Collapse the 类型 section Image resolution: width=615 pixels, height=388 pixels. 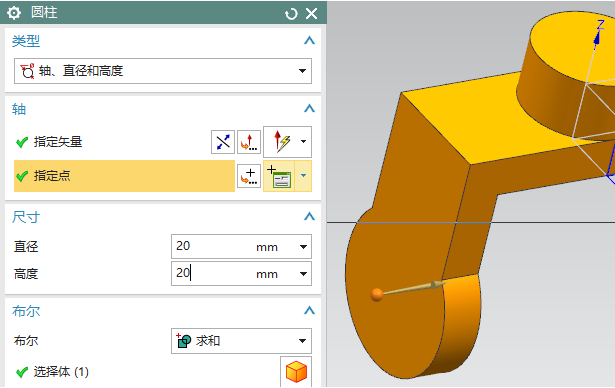pos(309,40)
